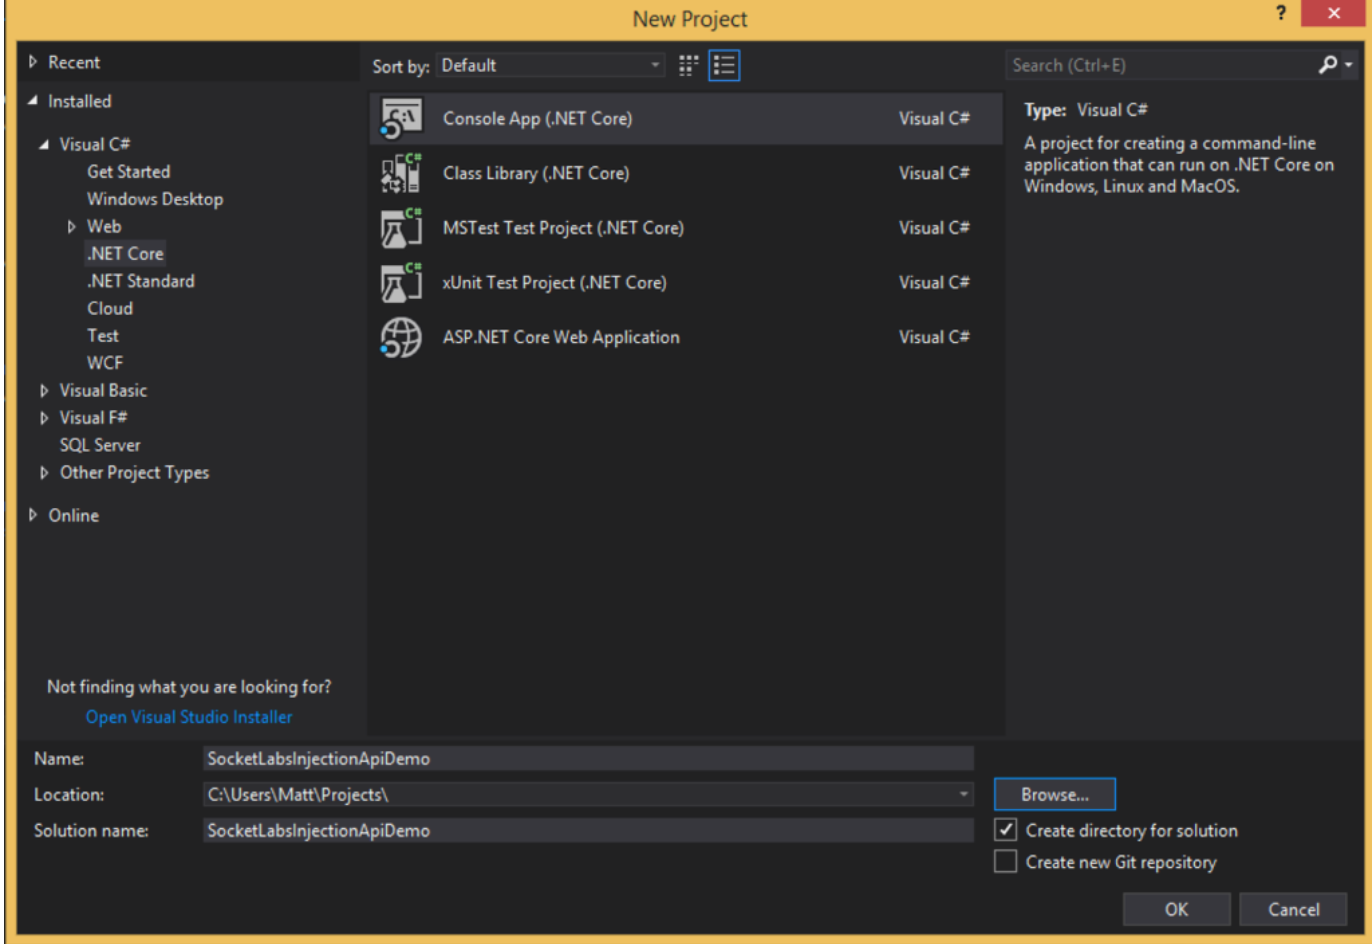Switch to small icons grid view

[x=688, y=66]
